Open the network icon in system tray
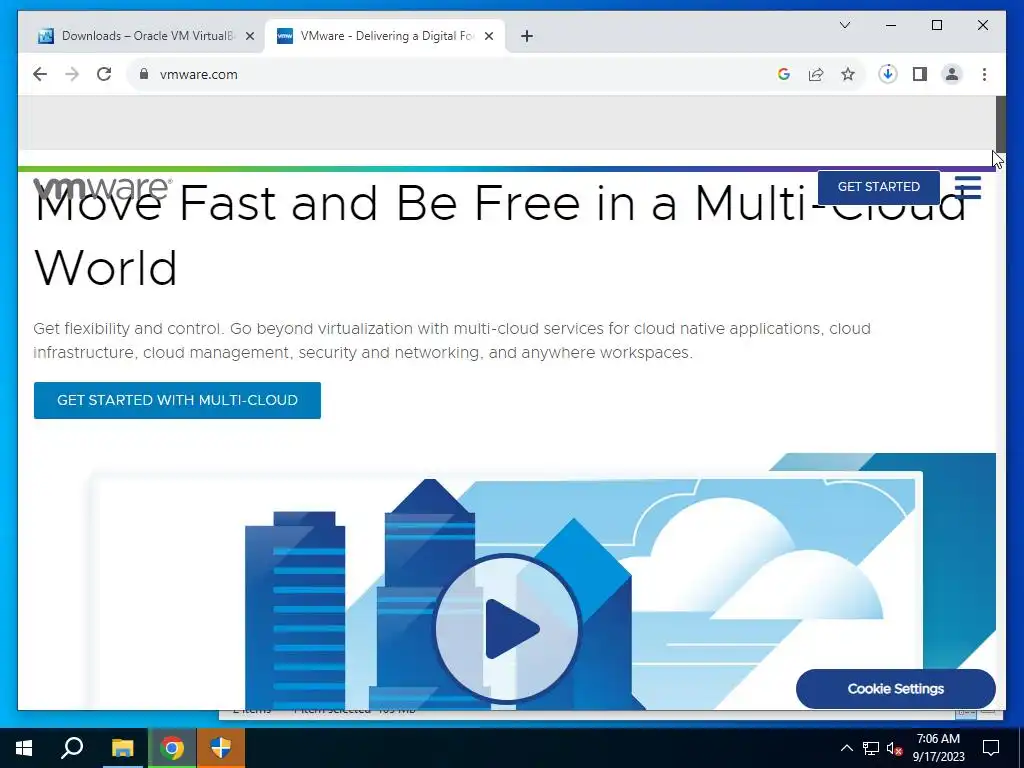 coord(871,748)
